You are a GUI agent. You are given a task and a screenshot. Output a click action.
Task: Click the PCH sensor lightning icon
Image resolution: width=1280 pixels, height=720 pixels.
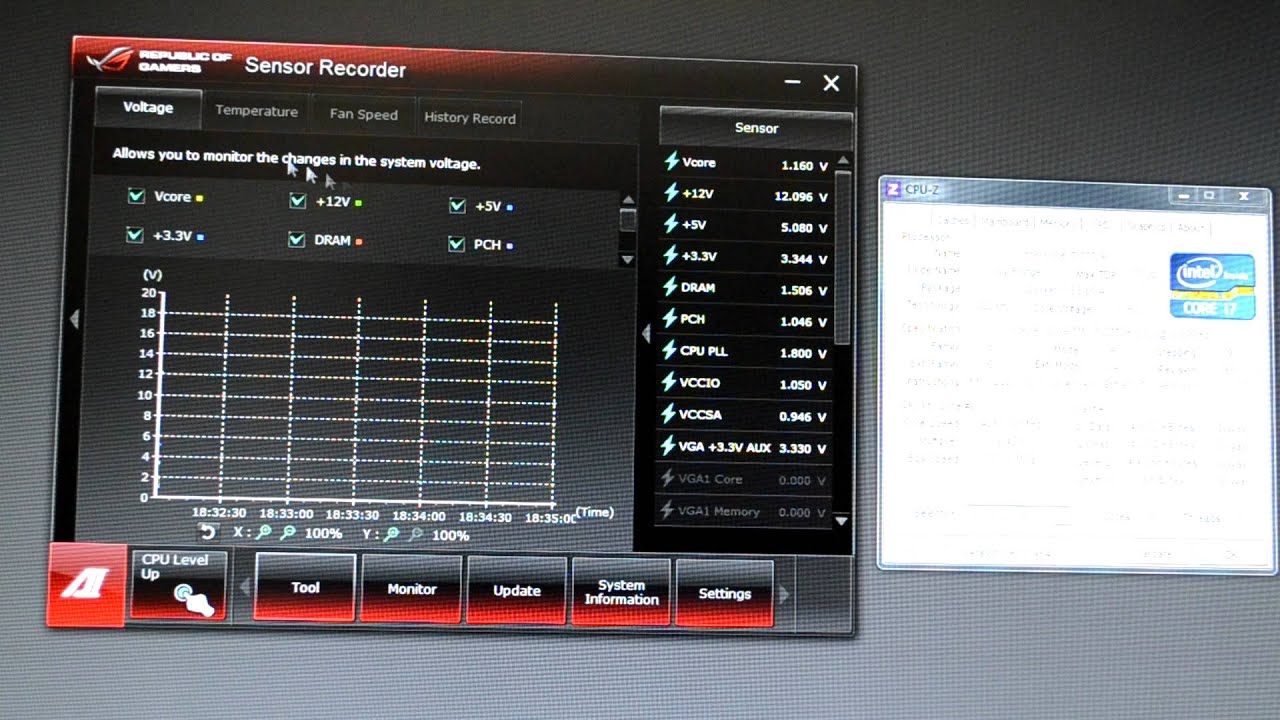coord(672,319)
